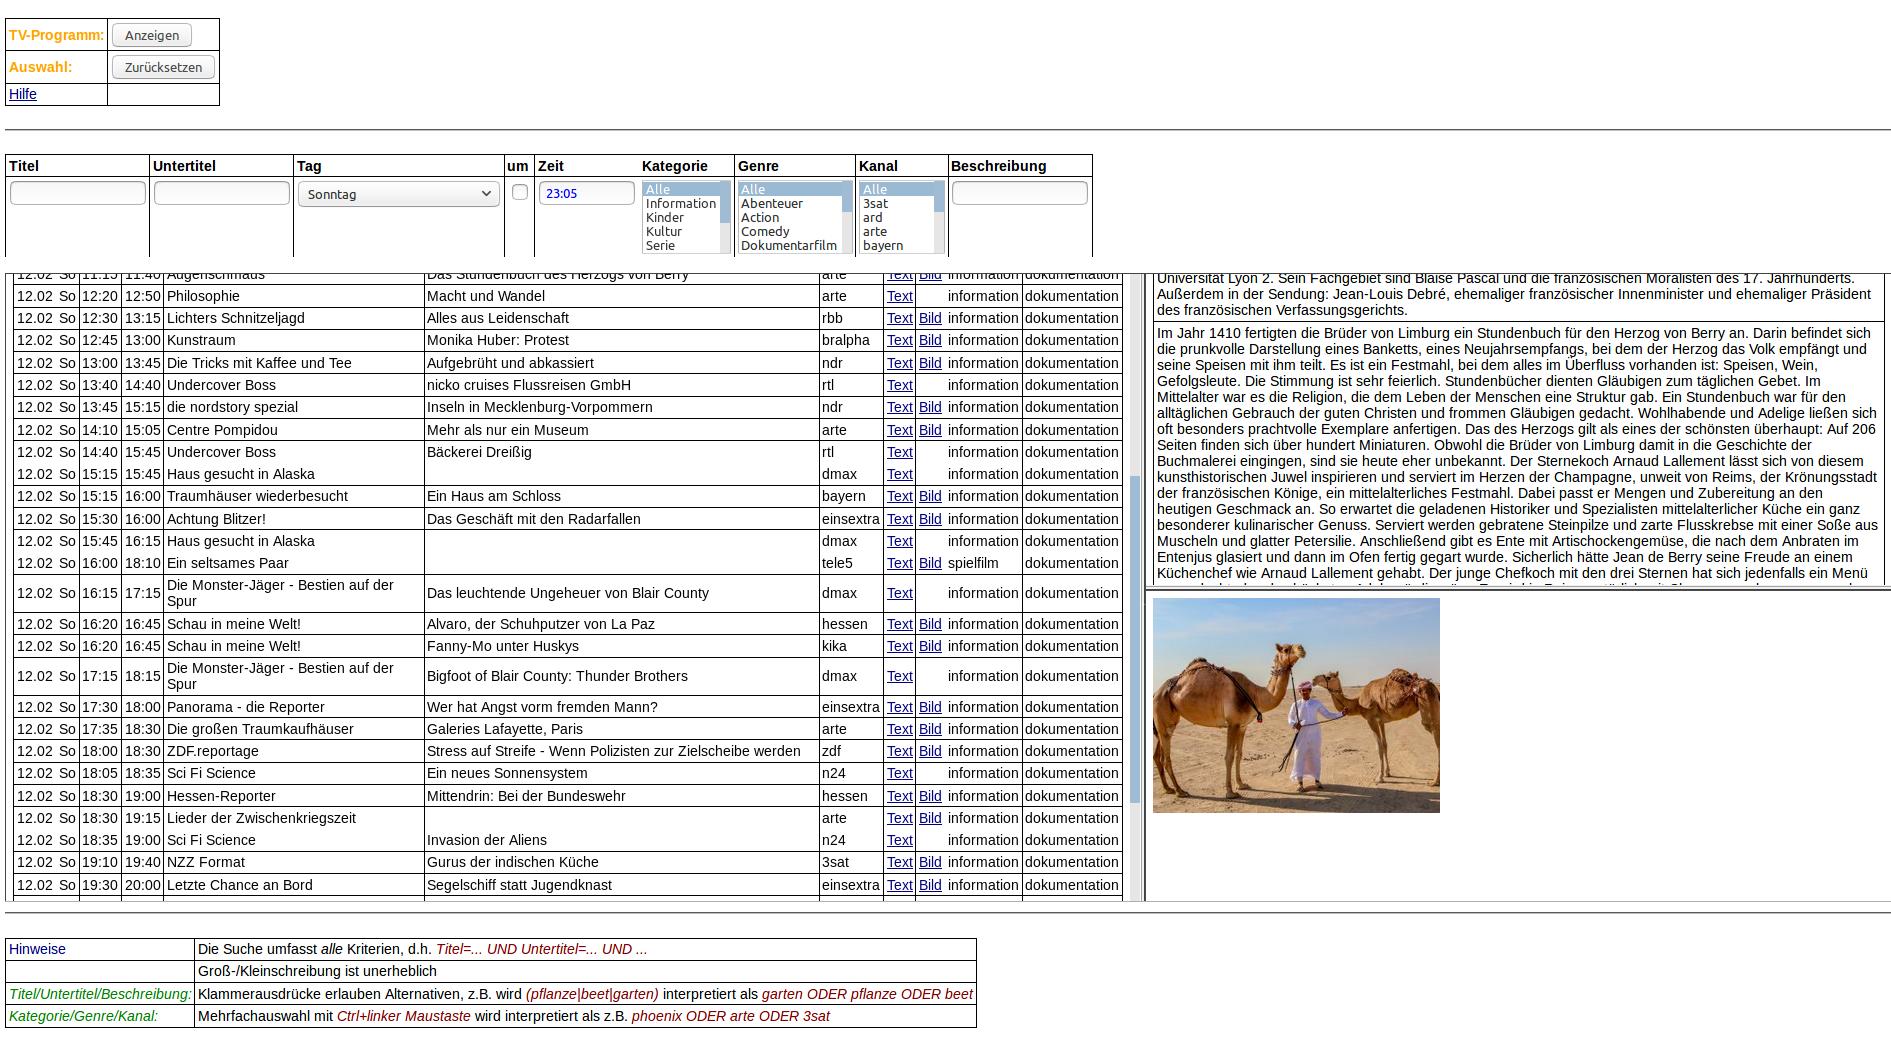Open Text link for Philosophie row

[899, 296]
